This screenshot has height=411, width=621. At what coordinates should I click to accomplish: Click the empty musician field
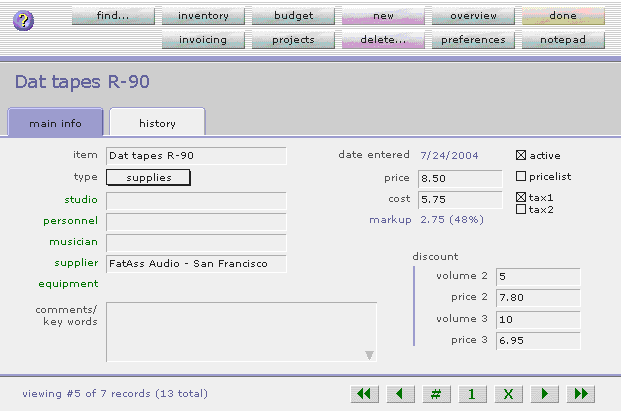(196, 242)
